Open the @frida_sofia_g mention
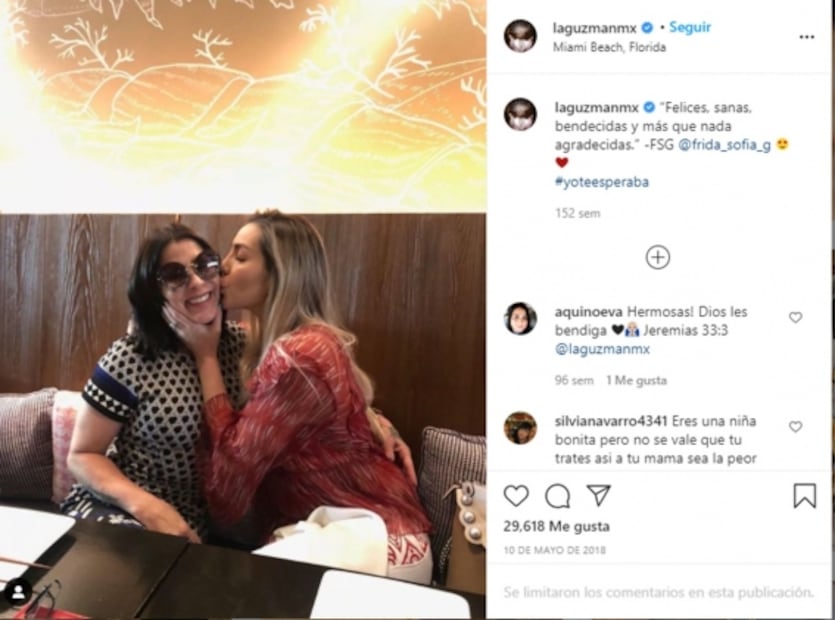The height and width of the screenshot is (620, 835). [724, 145]
